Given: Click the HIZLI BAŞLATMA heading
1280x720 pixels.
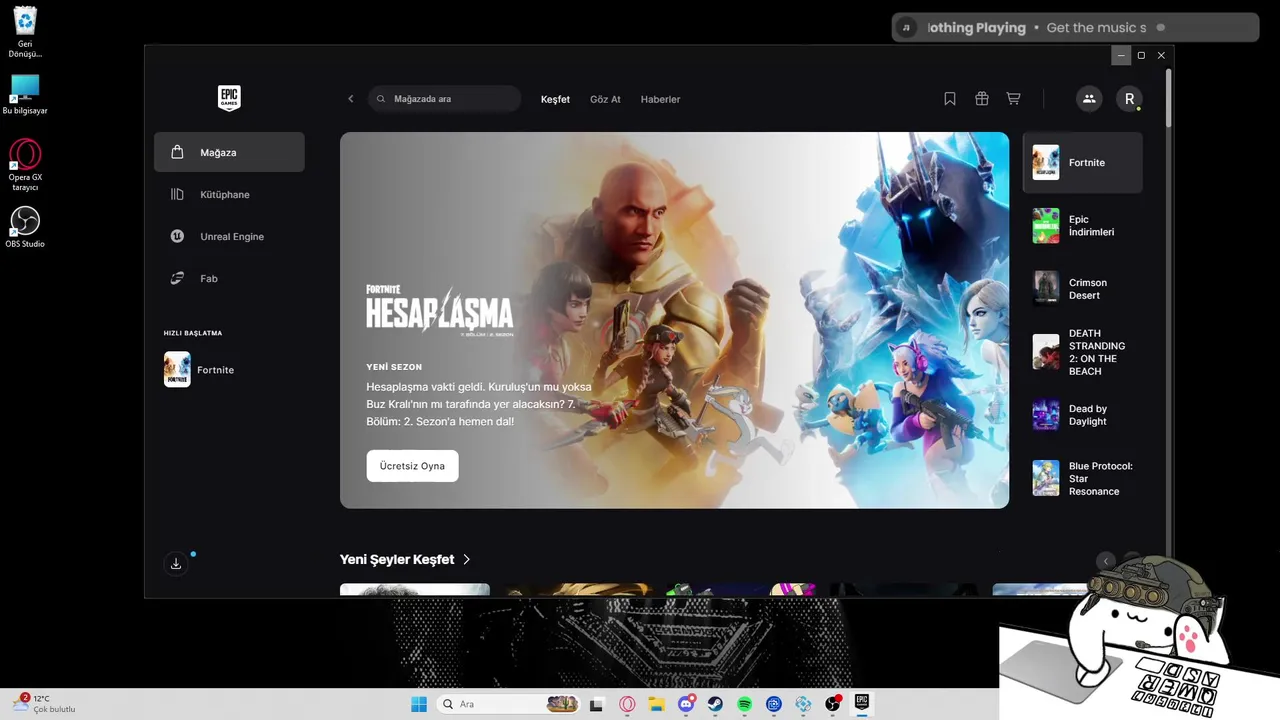Looking at the screenshot, I should coord(193,333).
